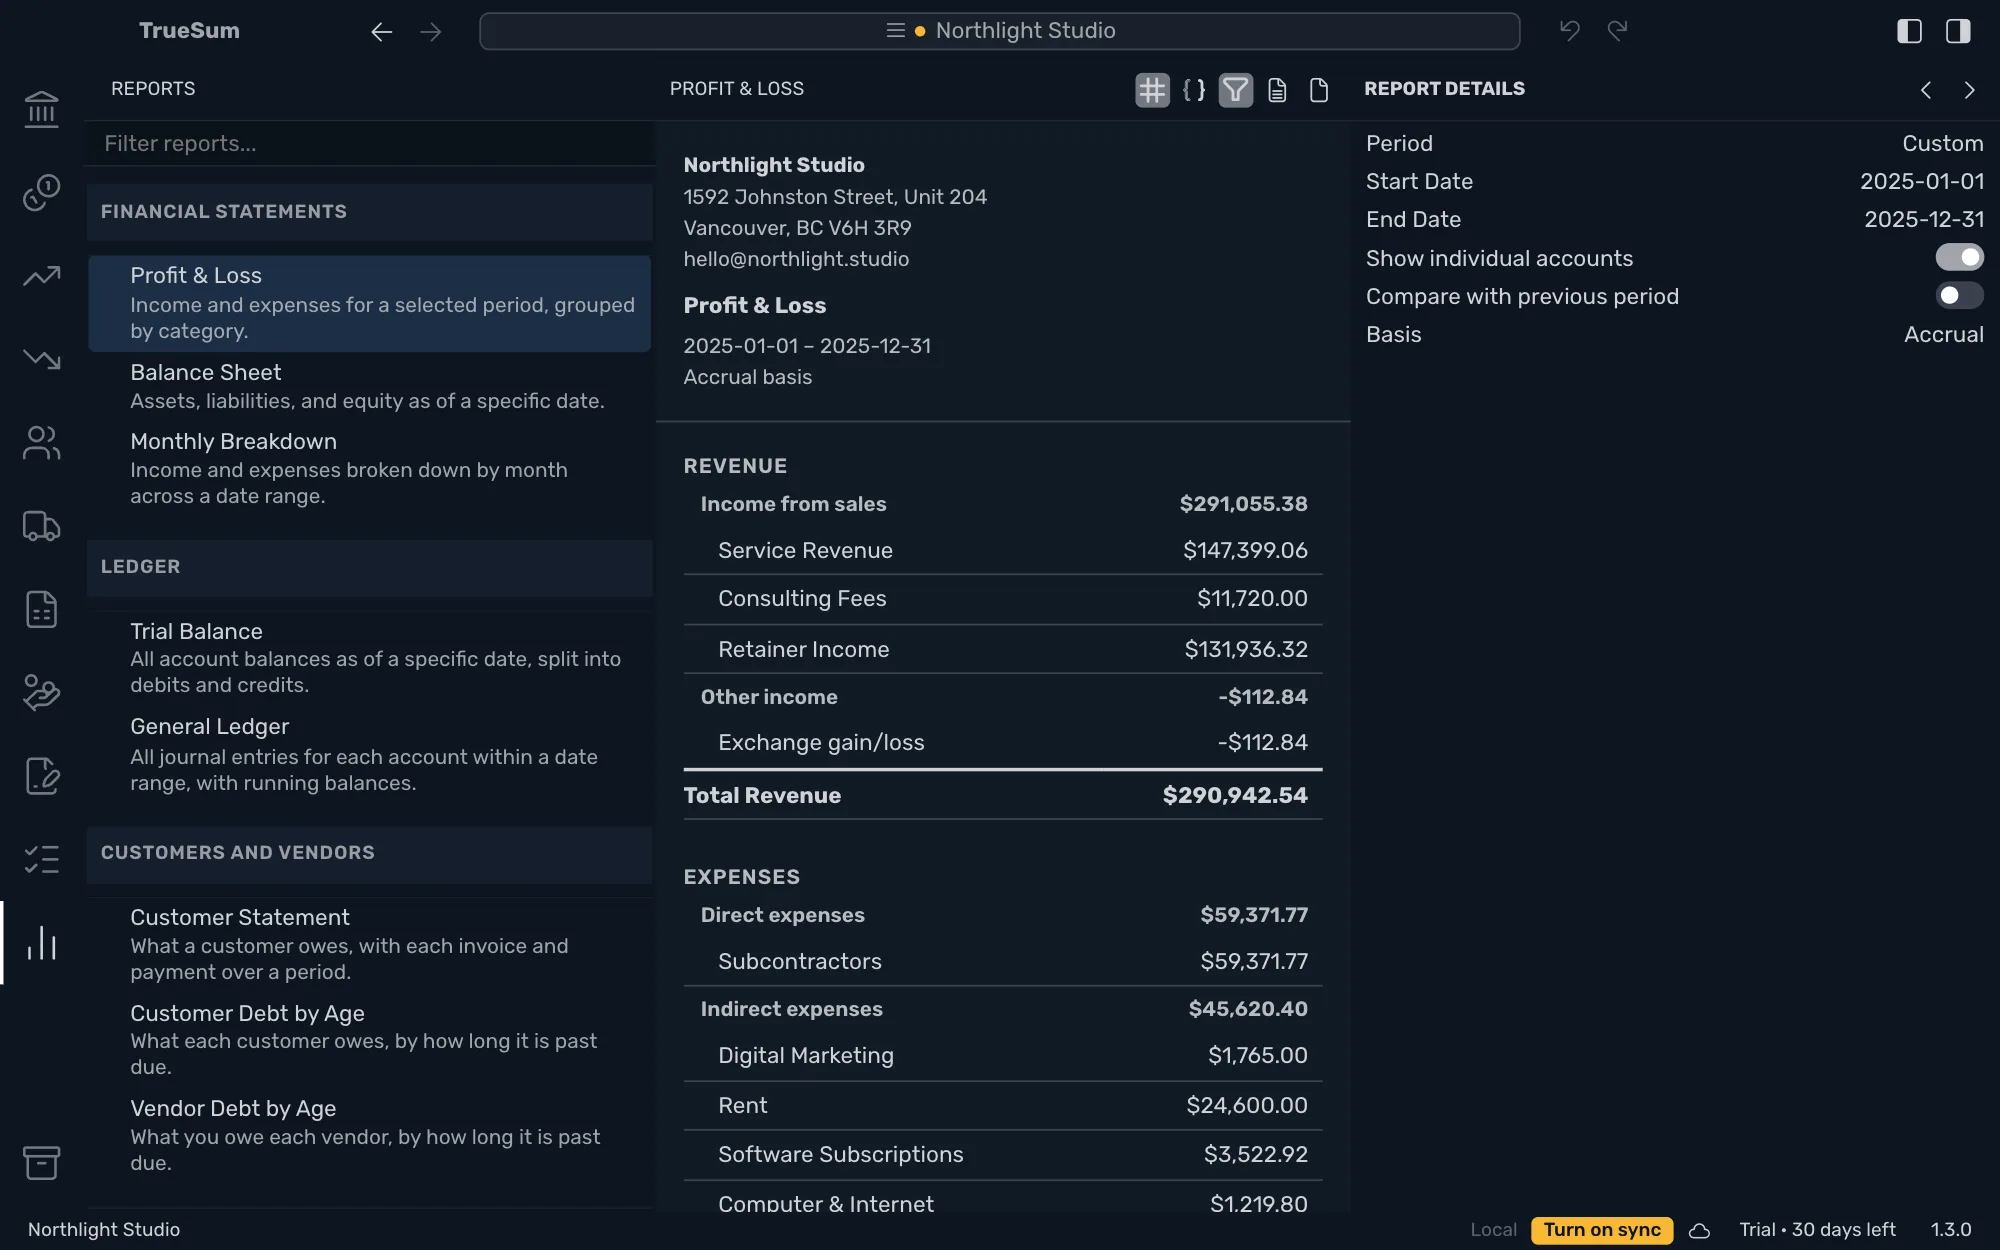Open the edit document sidebar icon
The image size is (2000, 1250).
tap(41, 776)
